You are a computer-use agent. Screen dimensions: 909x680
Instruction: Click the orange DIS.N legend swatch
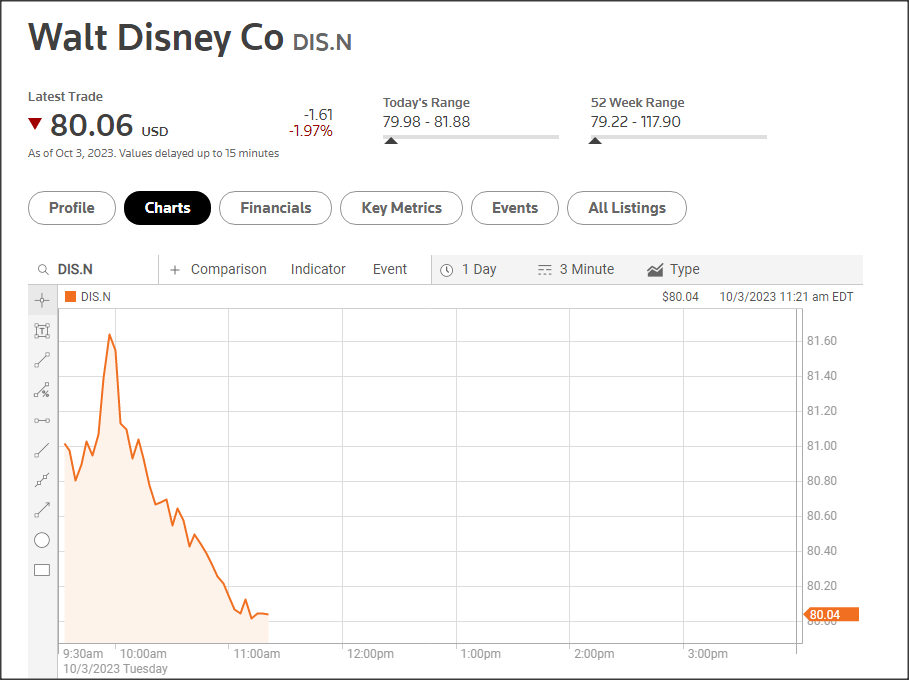(71, 297)
